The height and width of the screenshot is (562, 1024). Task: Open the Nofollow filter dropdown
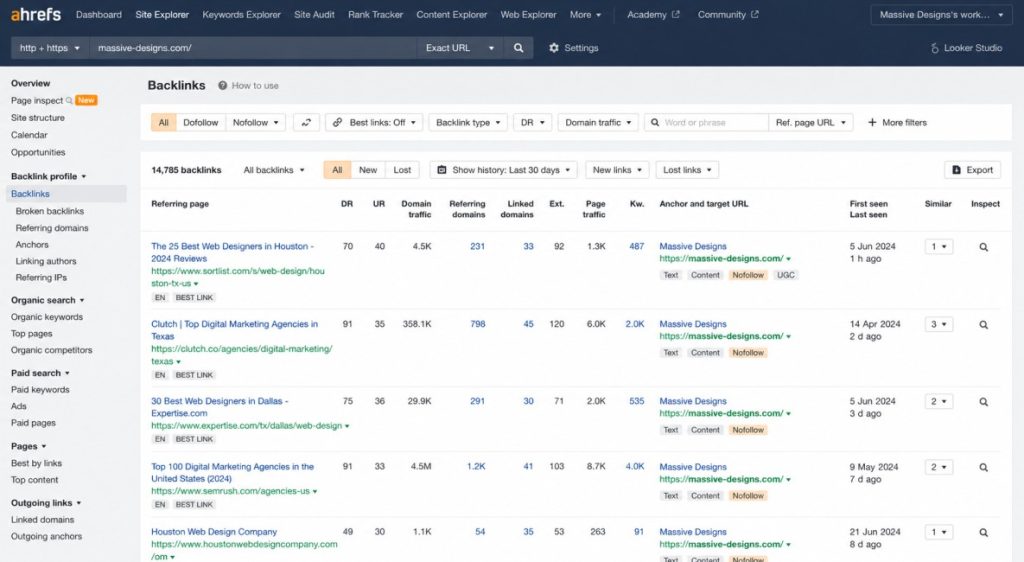(x=255, y=123)
